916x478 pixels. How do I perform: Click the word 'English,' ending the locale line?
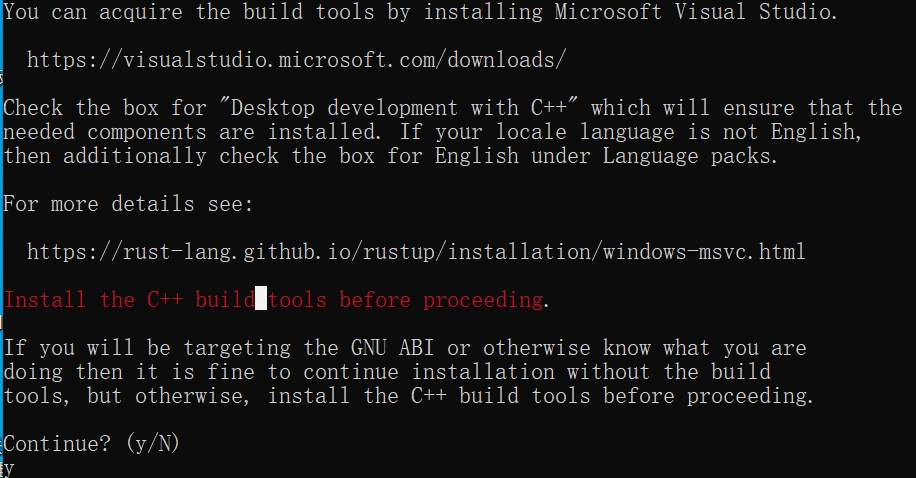[x=816, y=132]
